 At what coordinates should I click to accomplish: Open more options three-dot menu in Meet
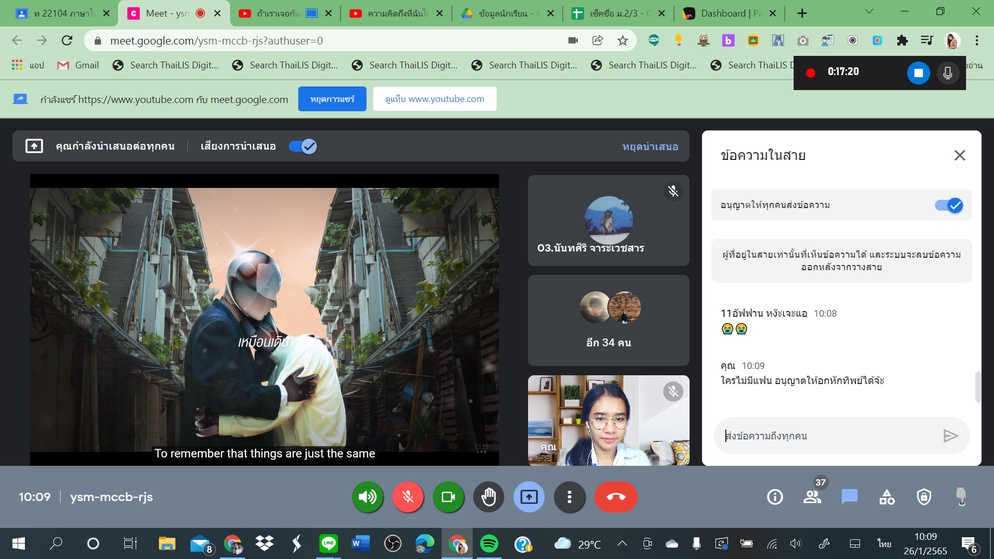tap(569, 497)
